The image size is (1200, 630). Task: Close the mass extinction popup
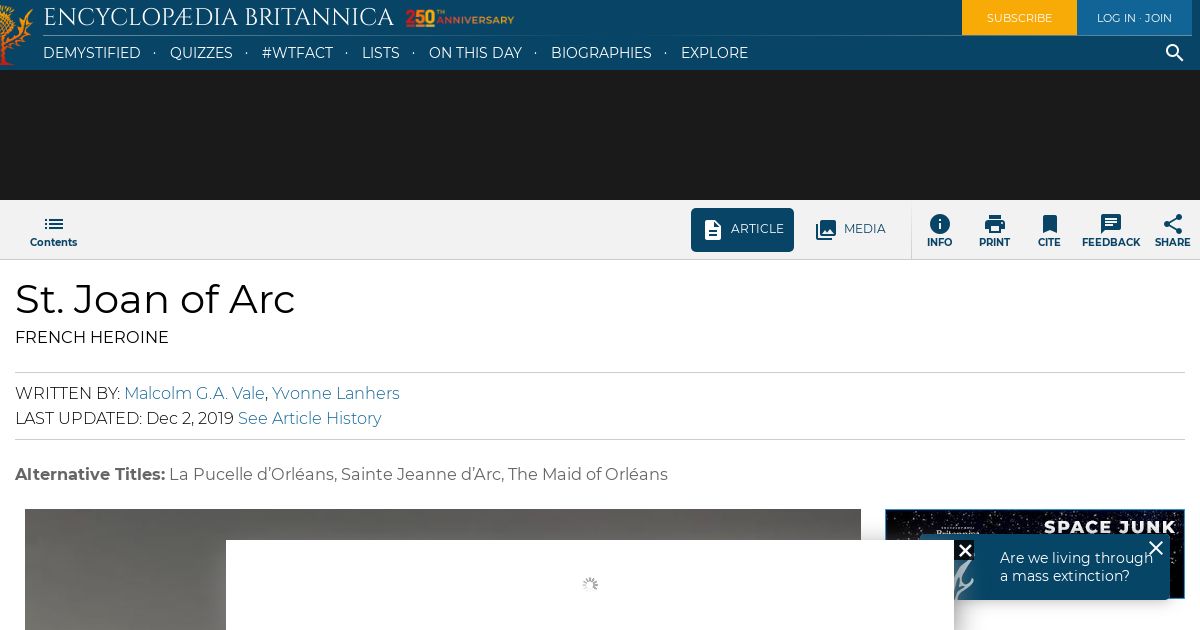tap(1155, 548)
